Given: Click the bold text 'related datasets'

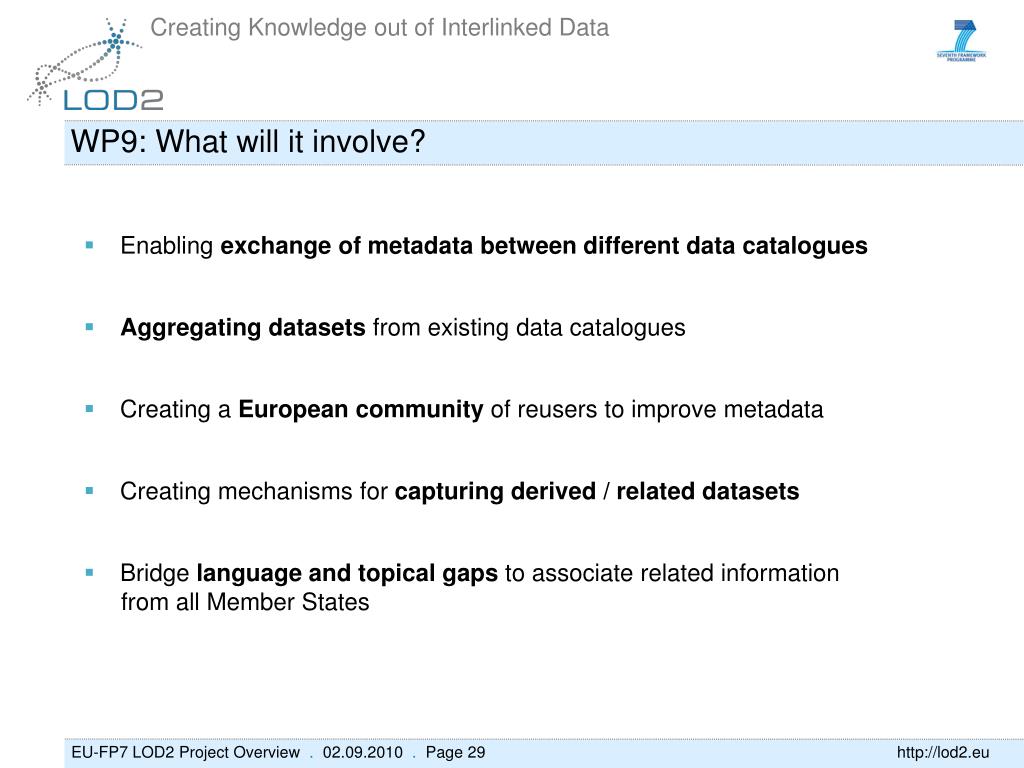Looking at the screenshot, I should (708, 491).
